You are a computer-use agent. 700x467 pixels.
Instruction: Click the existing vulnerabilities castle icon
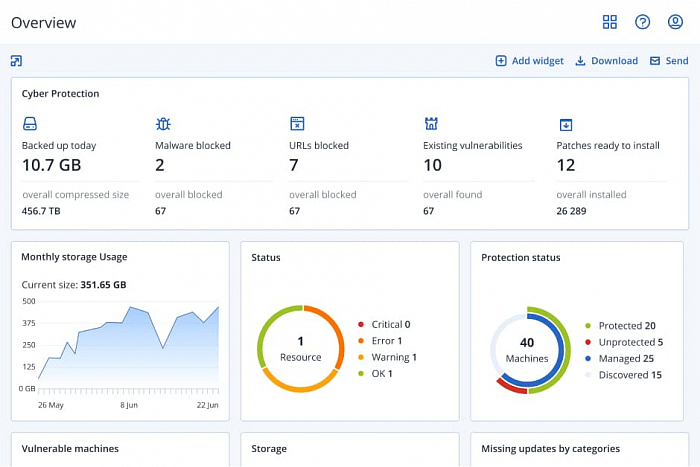(x=431, y=124)
